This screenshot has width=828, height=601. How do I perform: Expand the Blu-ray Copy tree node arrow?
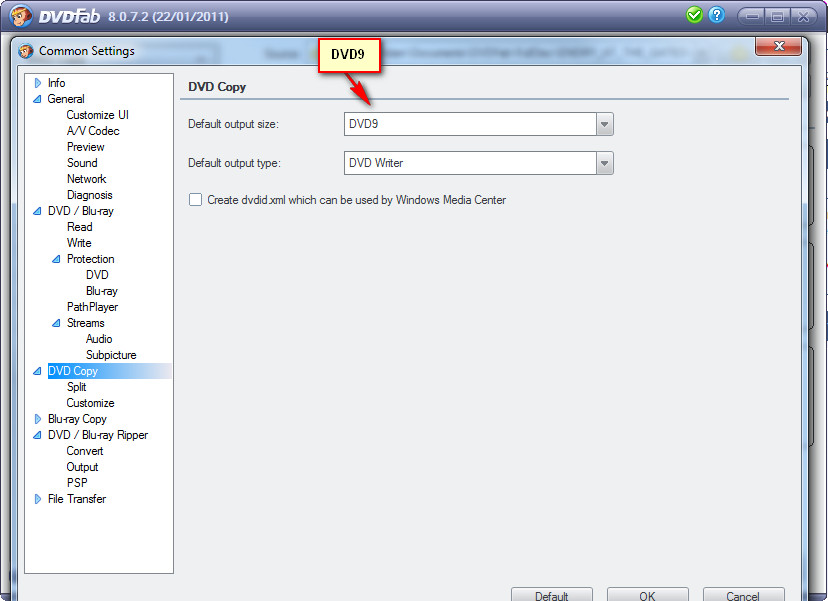click(x=37, y=419)
